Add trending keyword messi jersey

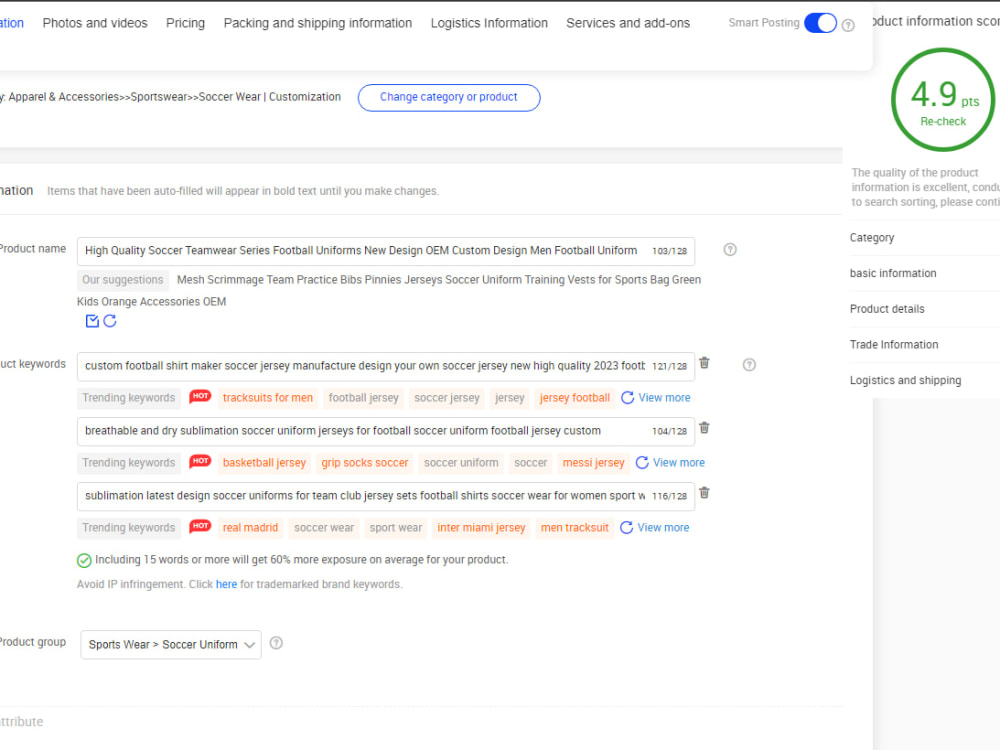coord(593,463)
